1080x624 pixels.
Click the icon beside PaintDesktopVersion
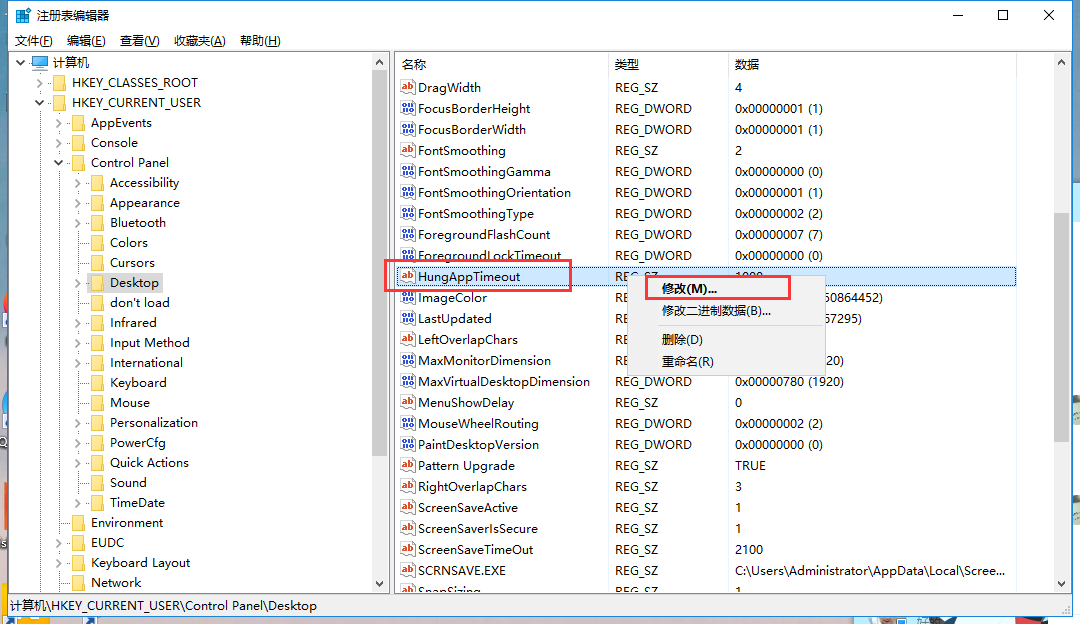tap(407, 445)
